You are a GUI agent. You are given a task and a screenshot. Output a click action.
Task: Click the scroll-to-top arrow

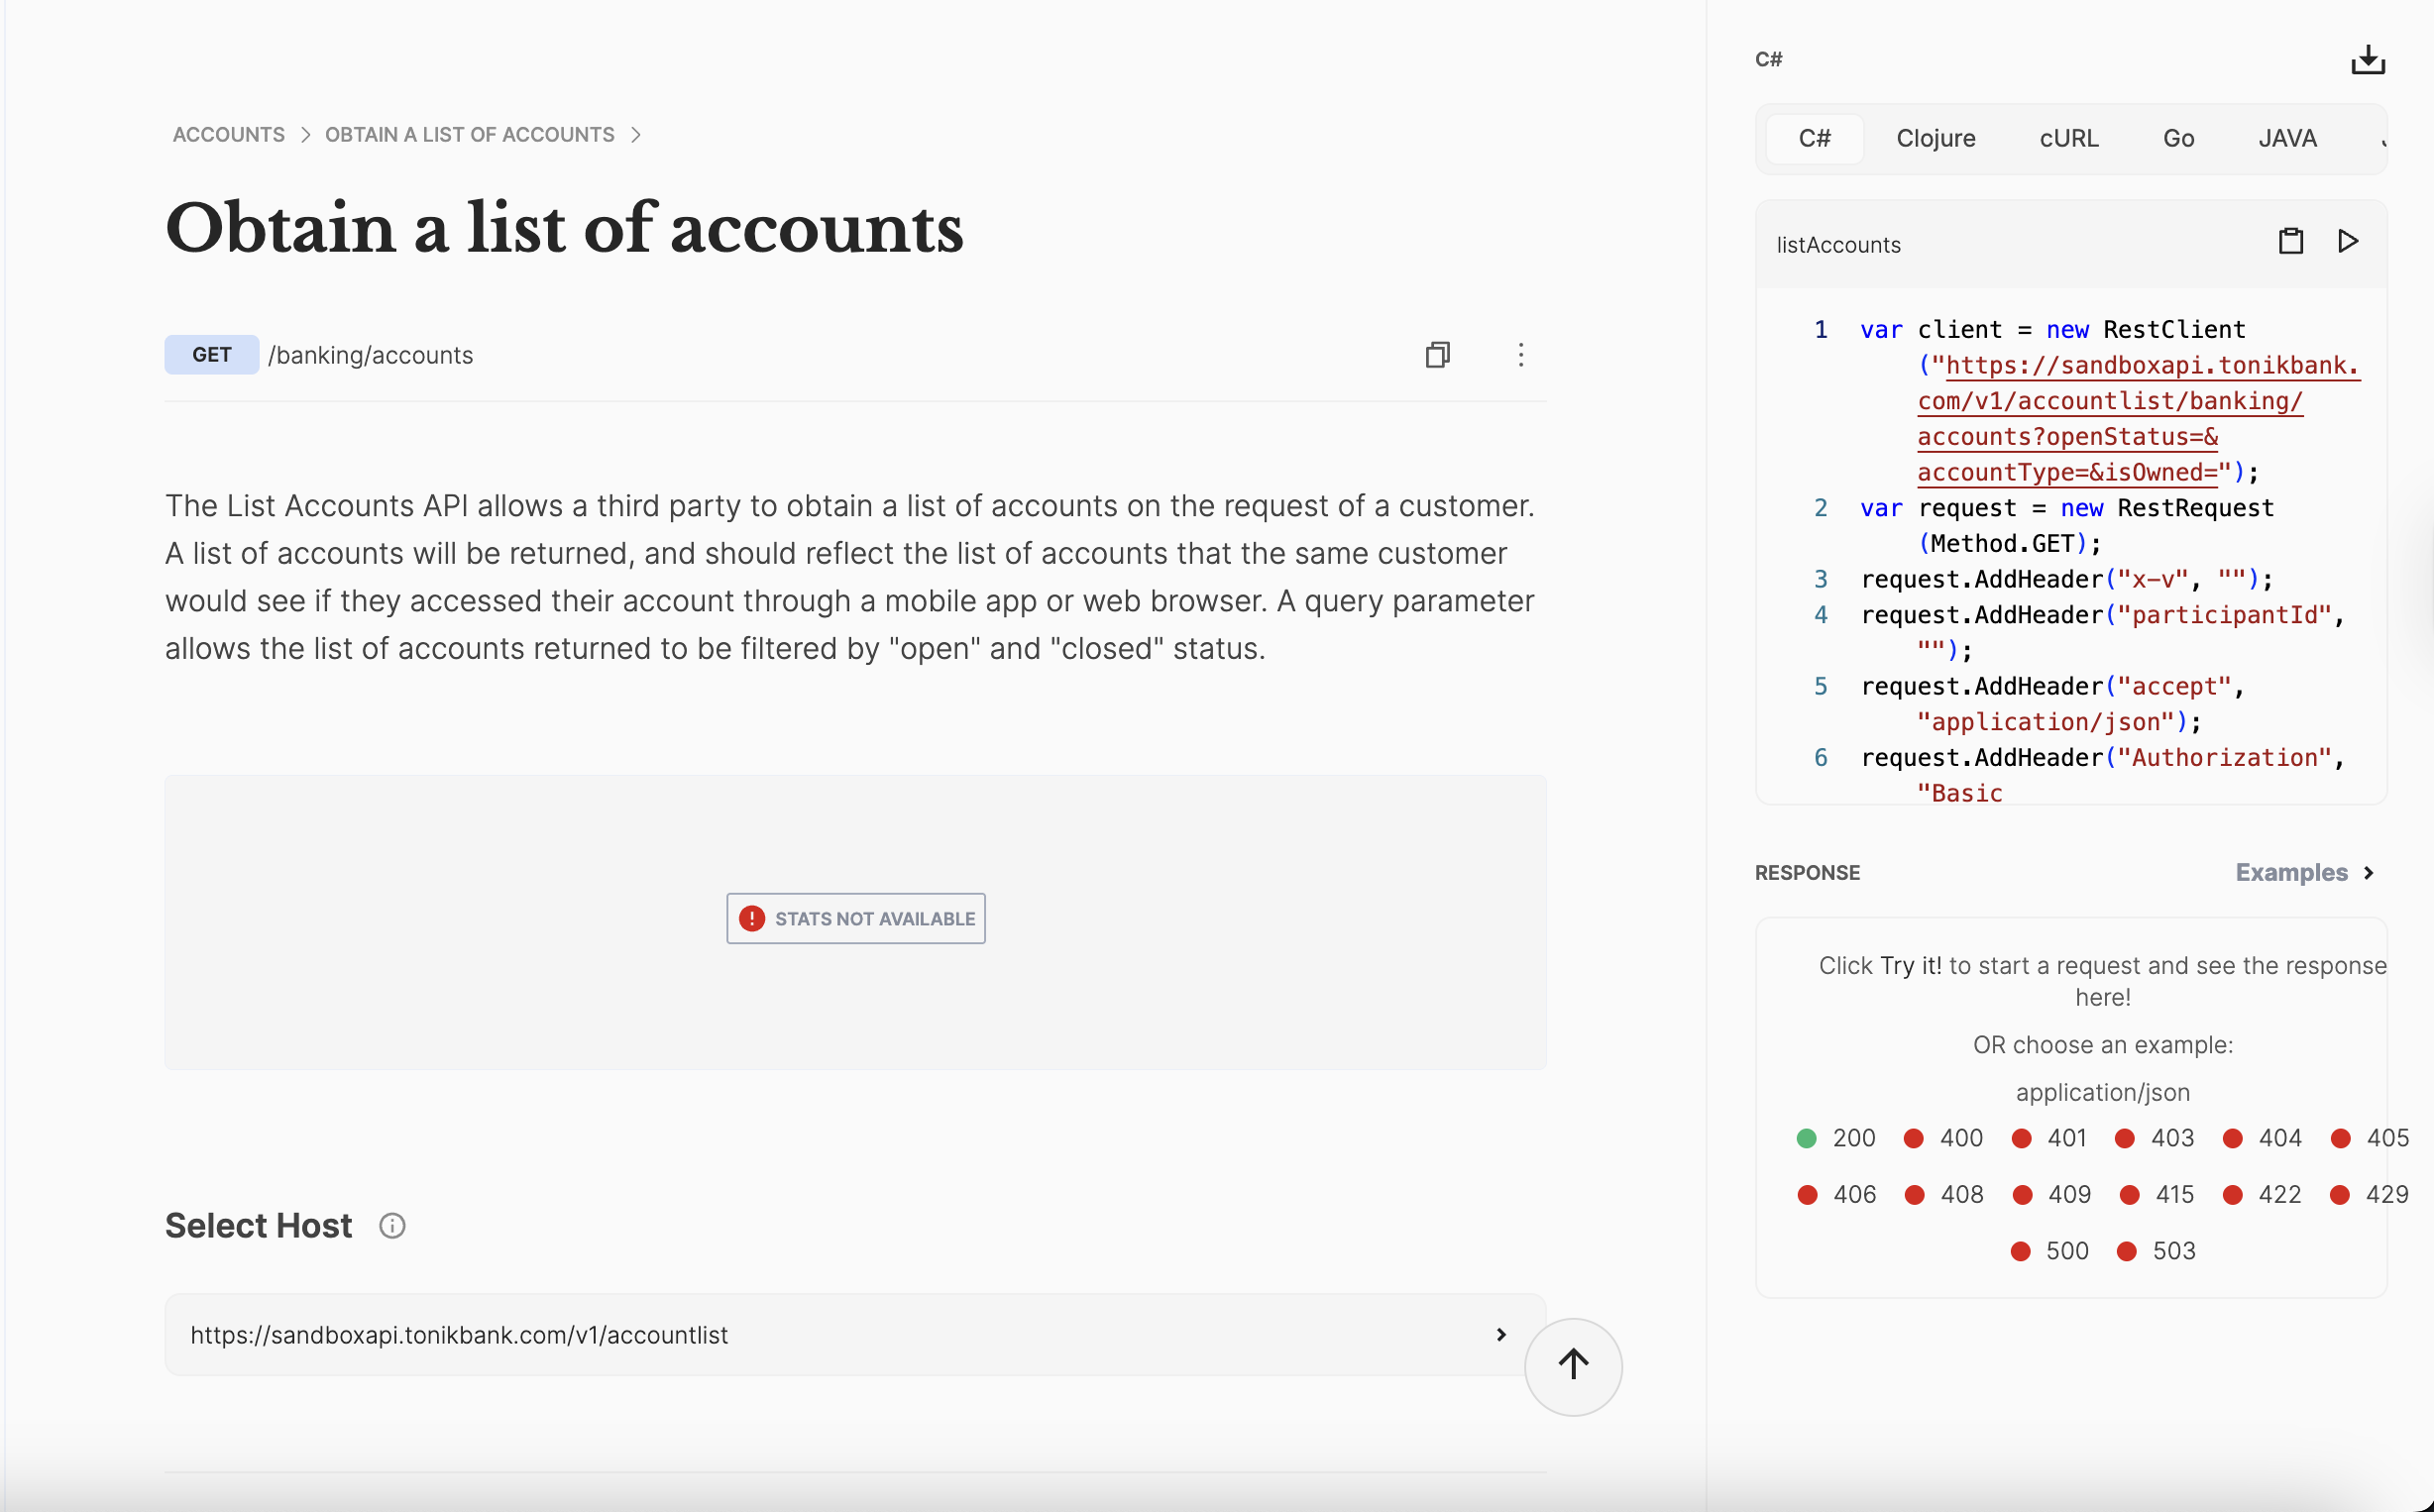coord(1573,1366)
